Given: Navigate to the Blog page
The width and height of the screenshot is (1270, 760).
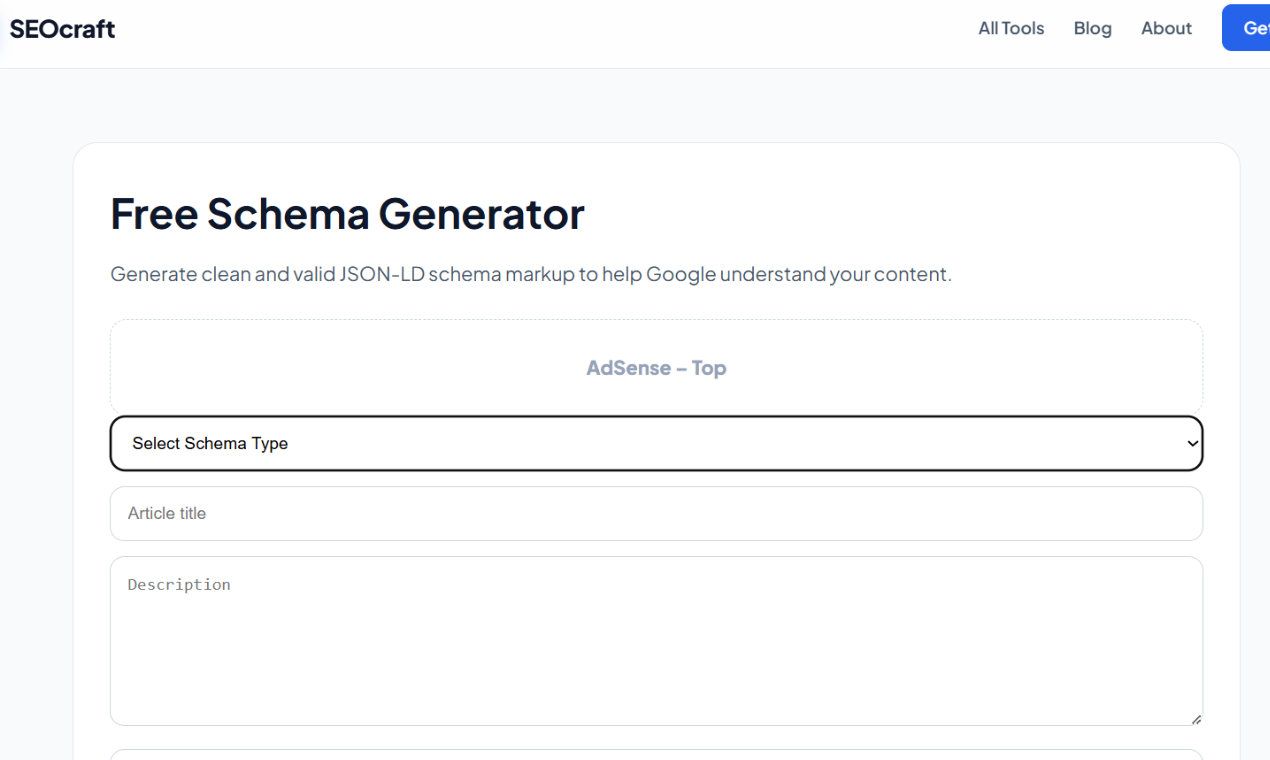Looking at the screenshot, I should pos(1092,28).
